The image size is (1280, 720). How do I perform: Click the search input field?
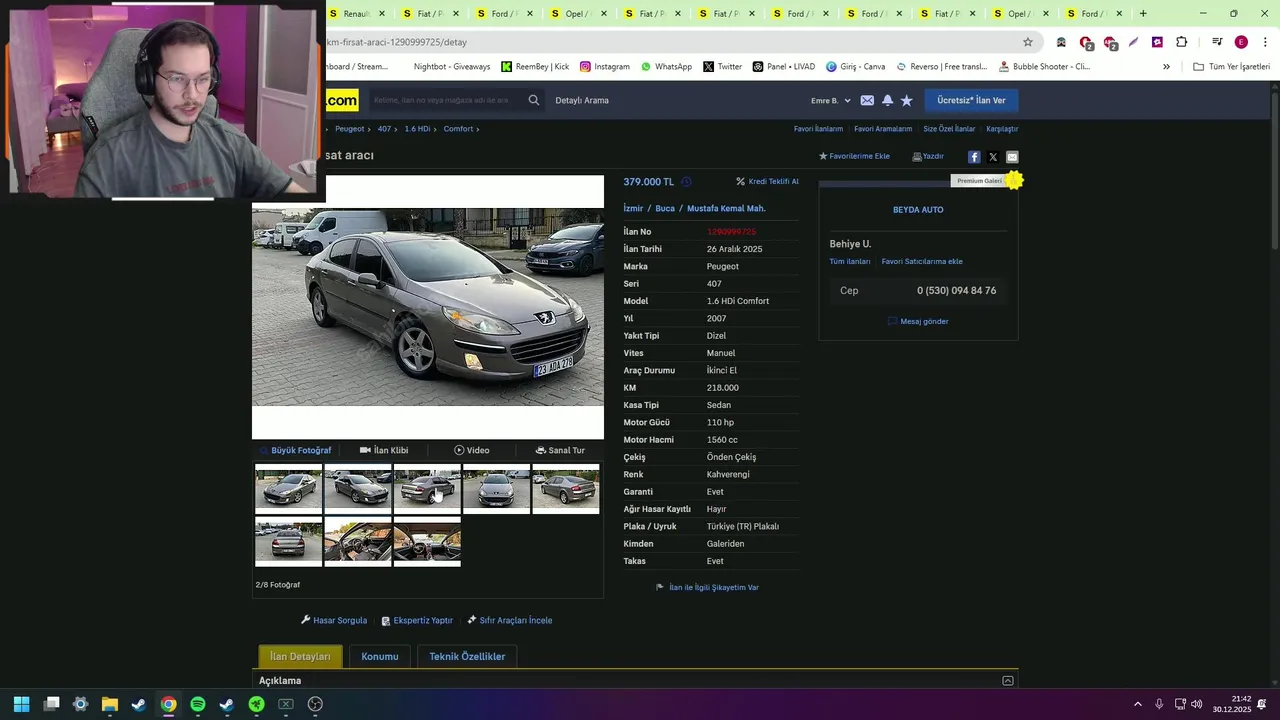[445, 100]
